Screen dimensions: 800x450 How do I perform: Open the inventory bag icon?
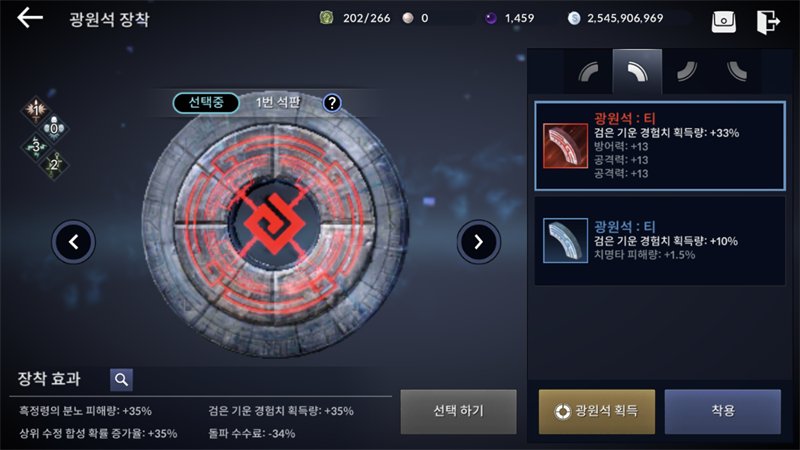[x=723, y=22]
